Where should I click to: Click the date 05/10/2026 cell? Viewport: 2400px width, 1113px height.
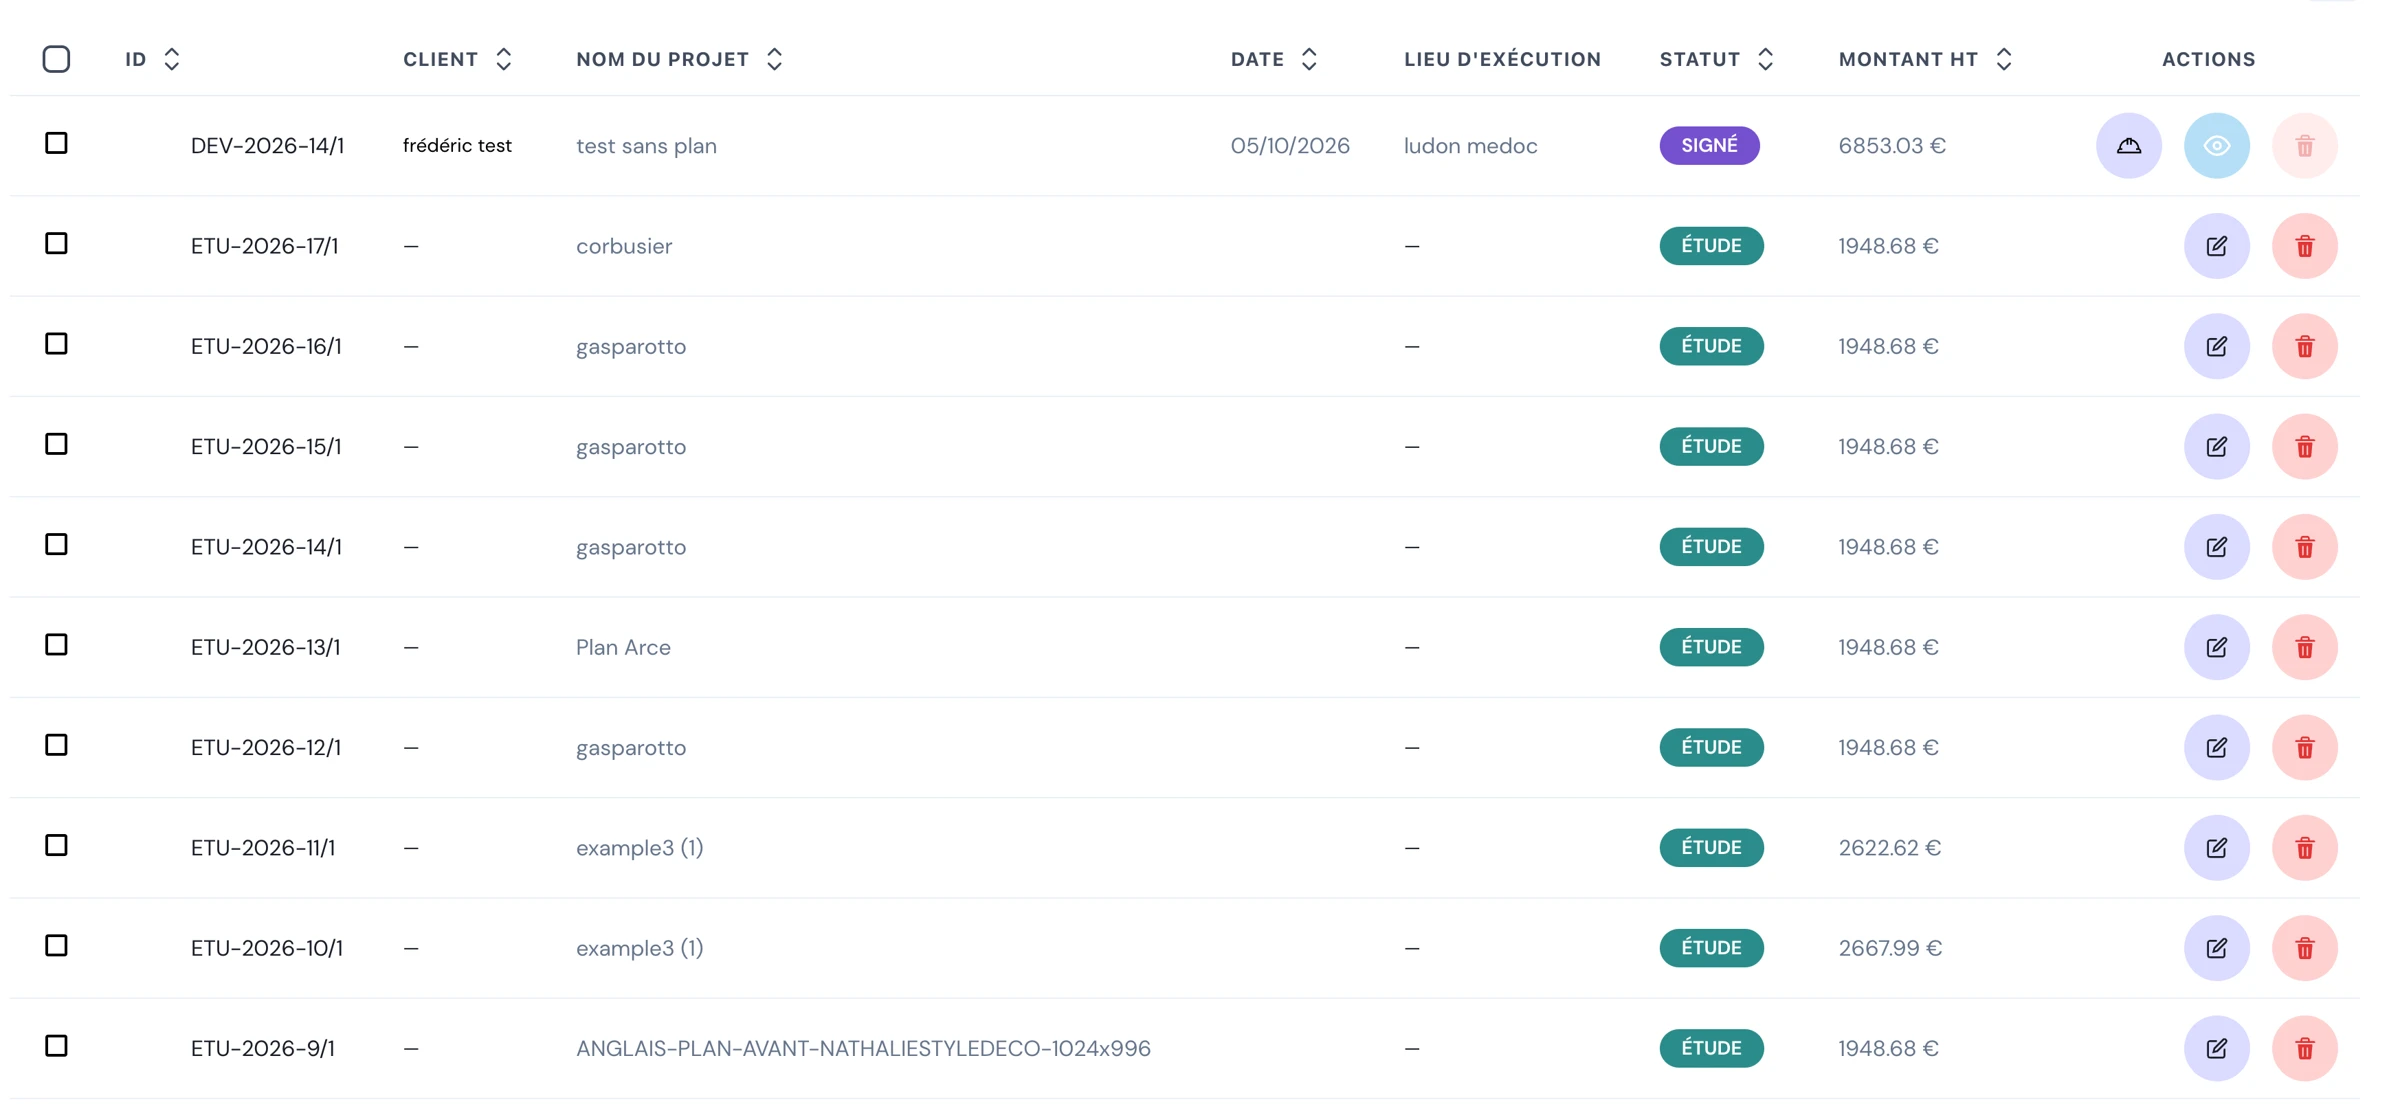[1290, 146]
